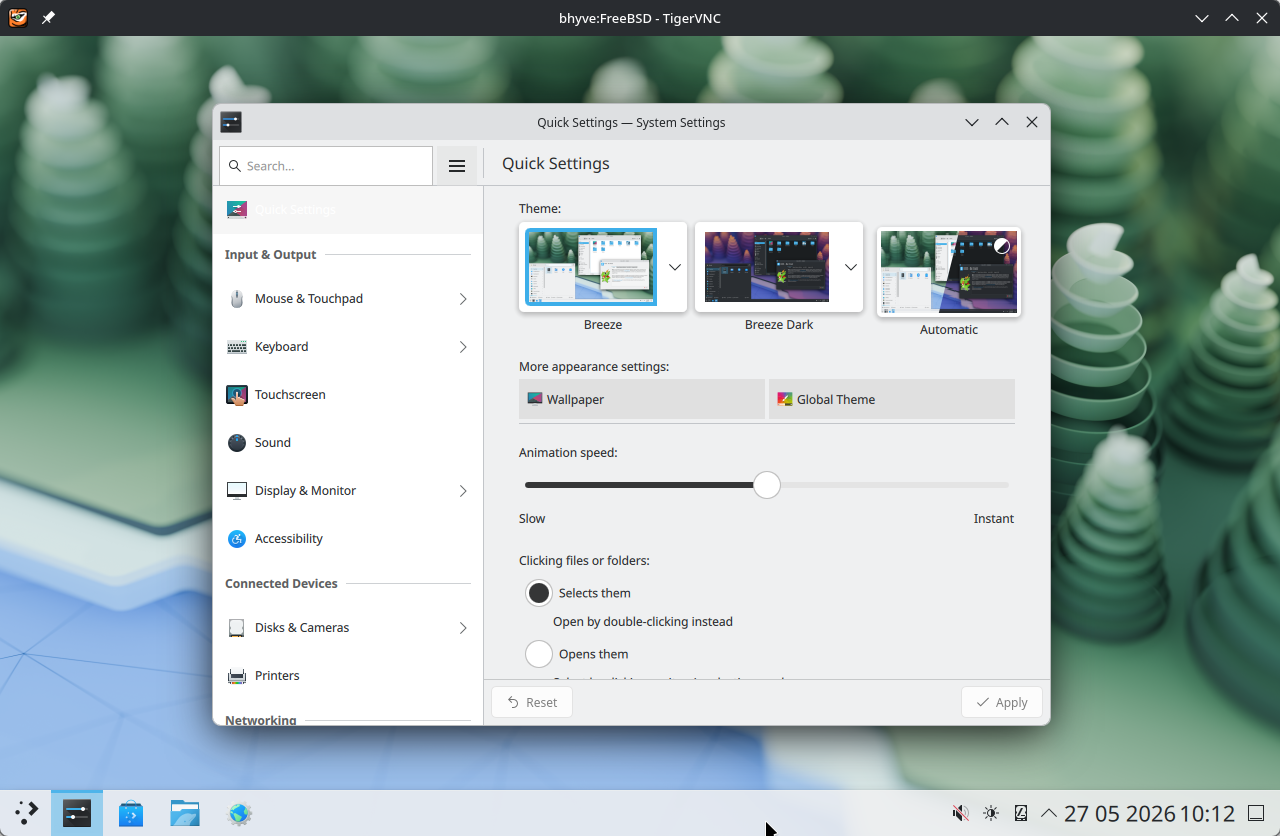Click the Reset button
Viewport: 1280px width, 836px height.
532,702
